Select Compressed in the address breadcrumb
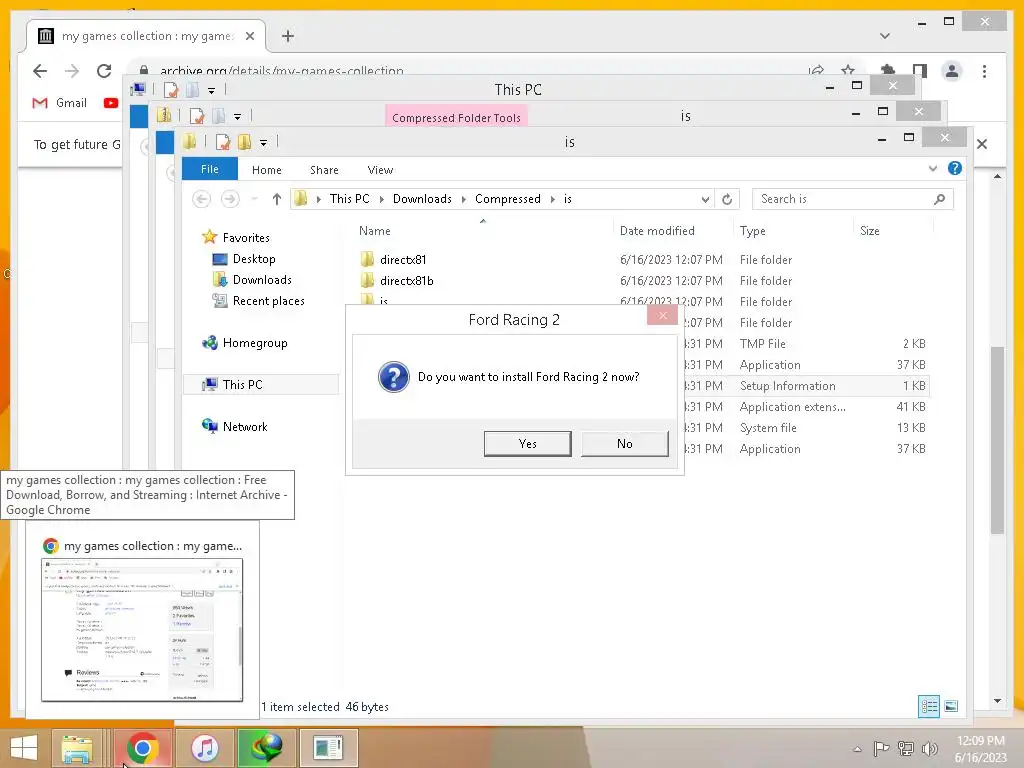Screen dimensions: 1024x768 [x=507, y=199]
